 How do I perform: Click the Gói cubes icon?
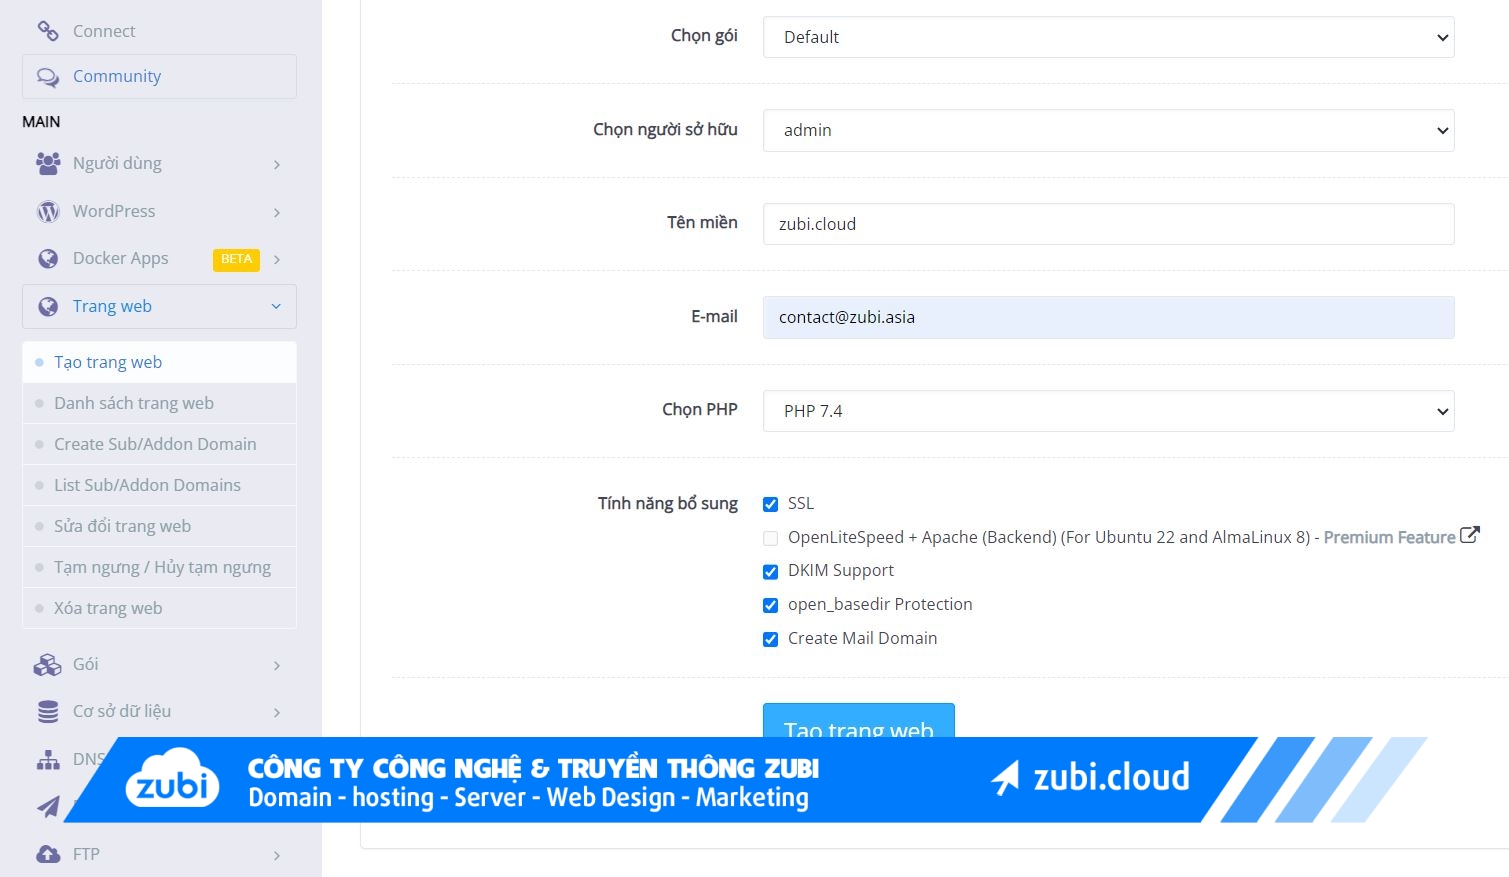click(x=48, y=665)
